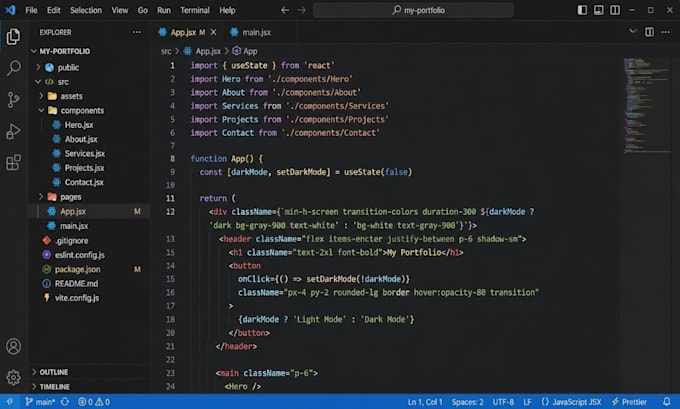This screenshot has height=409, width=680.
Task: Go forward with the navigation arrow
Action: (301, 10)
